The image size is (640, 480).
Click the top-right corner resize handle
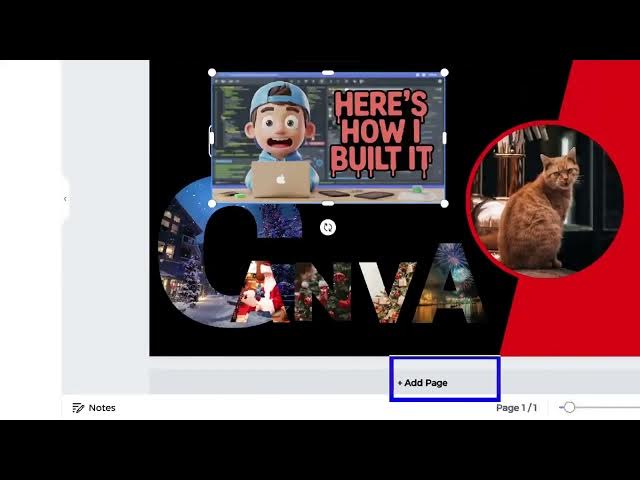(x=445, y=73)
